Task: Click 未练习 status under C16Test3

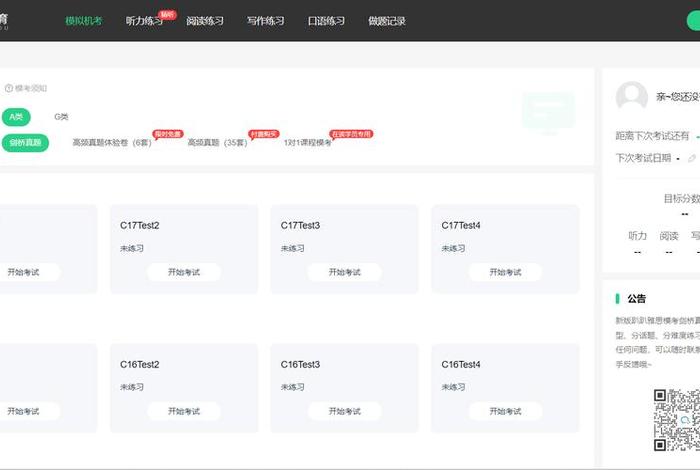Action: point(292,387)
